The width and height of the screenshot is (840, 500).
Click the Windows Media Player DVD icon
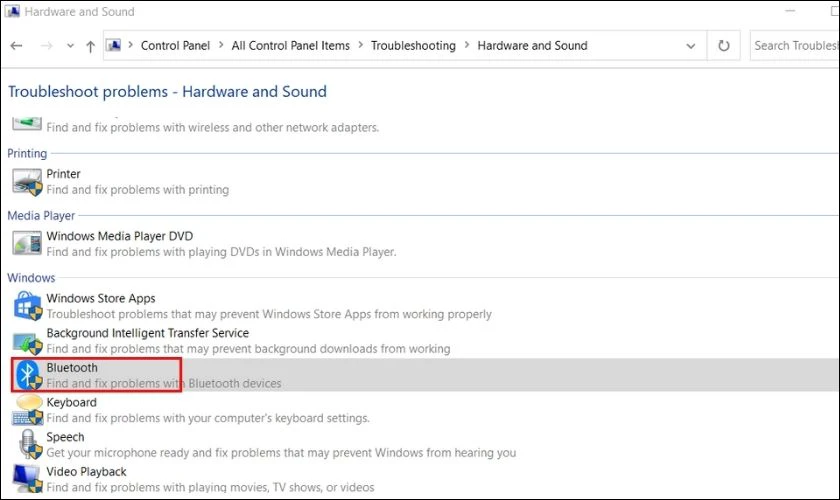click(x=27, y=243)
